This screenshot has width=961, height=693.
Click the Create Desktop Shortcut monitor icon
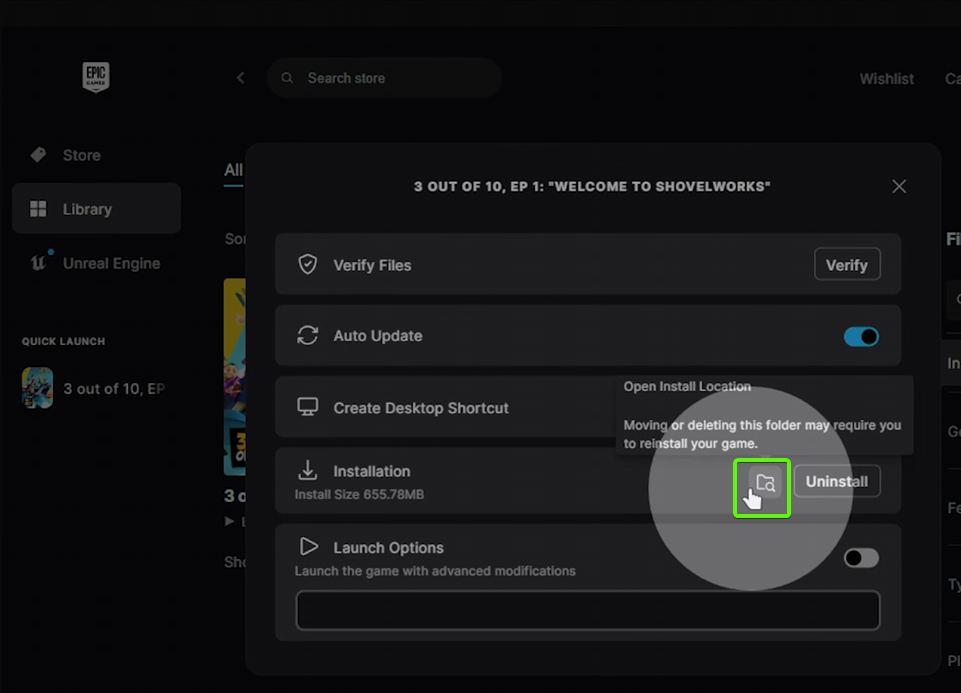(308, 407)
